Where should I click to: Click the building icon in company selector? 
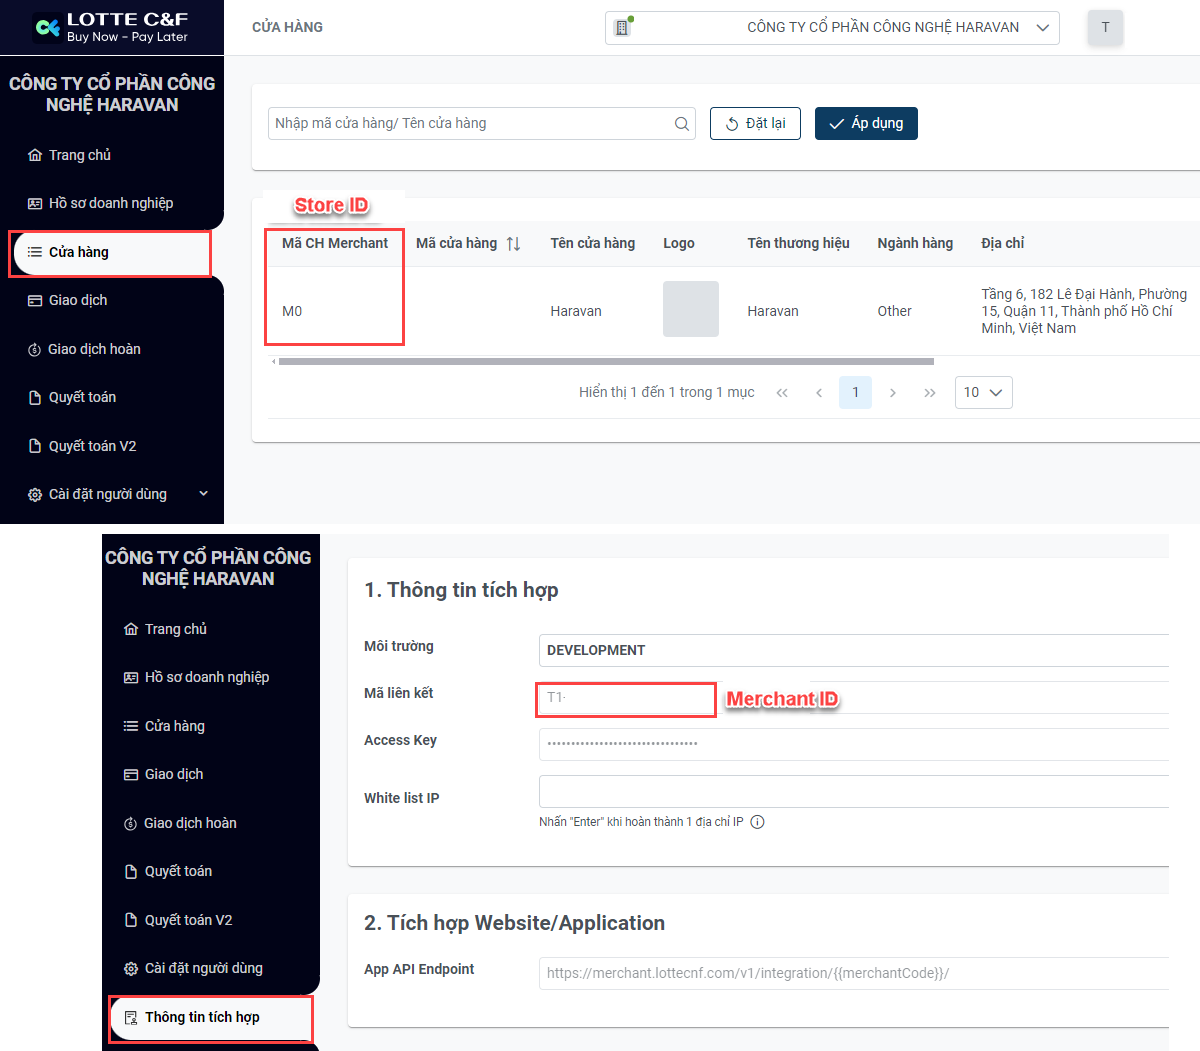622,27
